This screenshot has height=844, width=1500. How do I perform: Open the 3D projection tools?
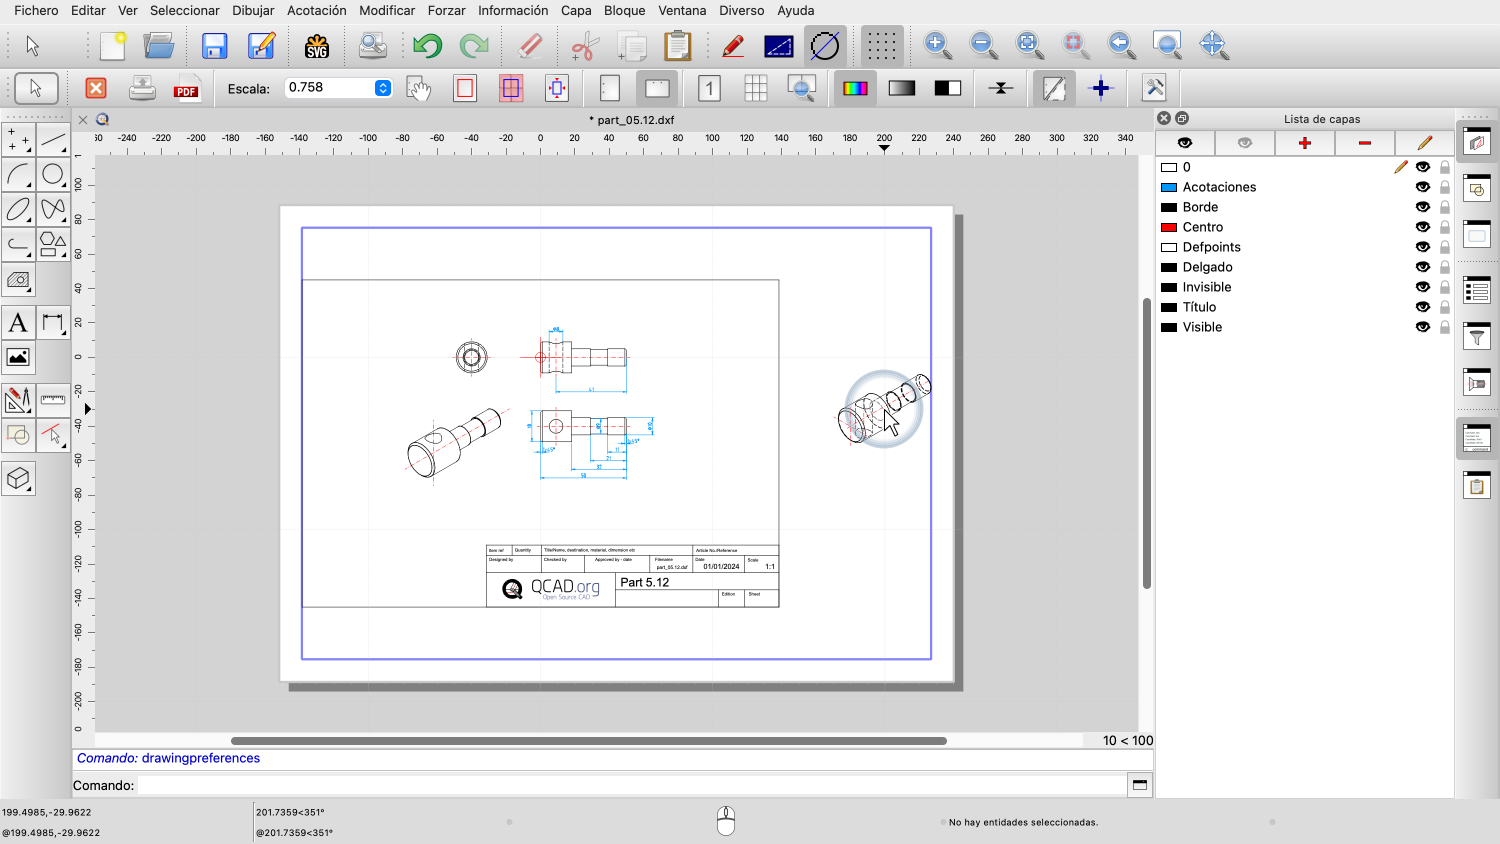coord(18,479)
